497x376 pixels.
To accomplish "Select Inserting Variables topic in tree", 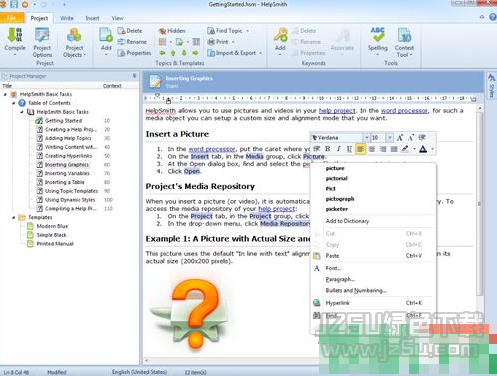I will (x=67, y=173).
